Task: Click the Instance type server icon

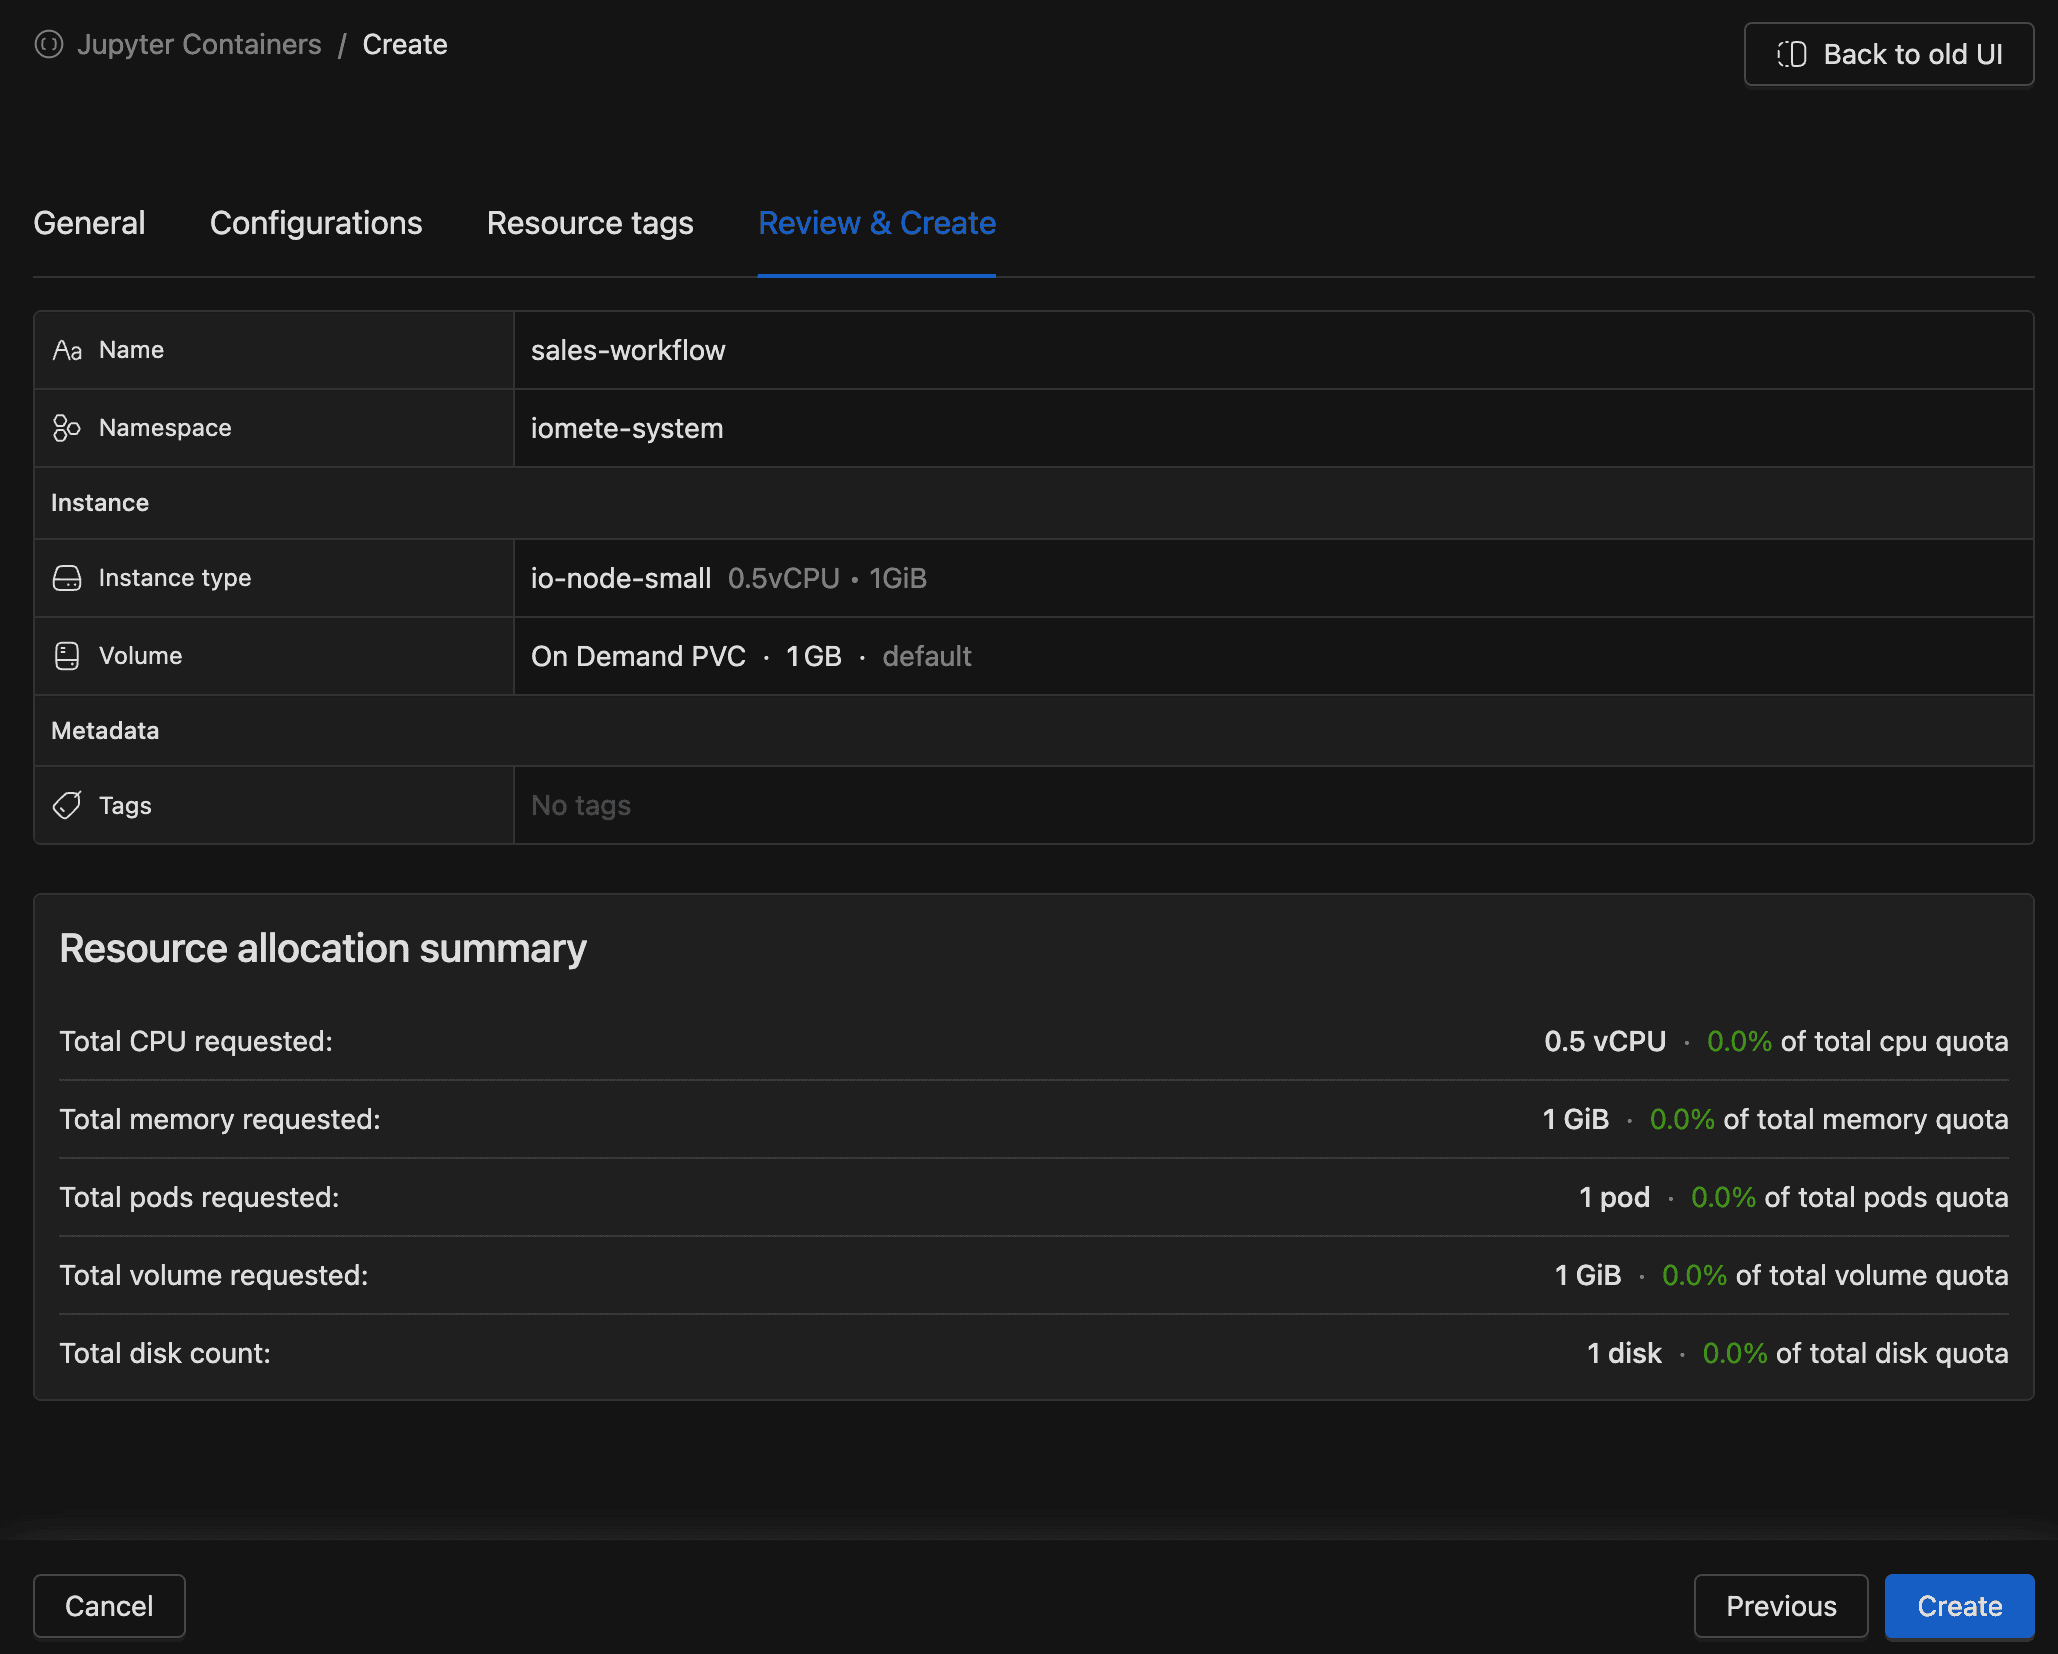Action: pos(67,578)
